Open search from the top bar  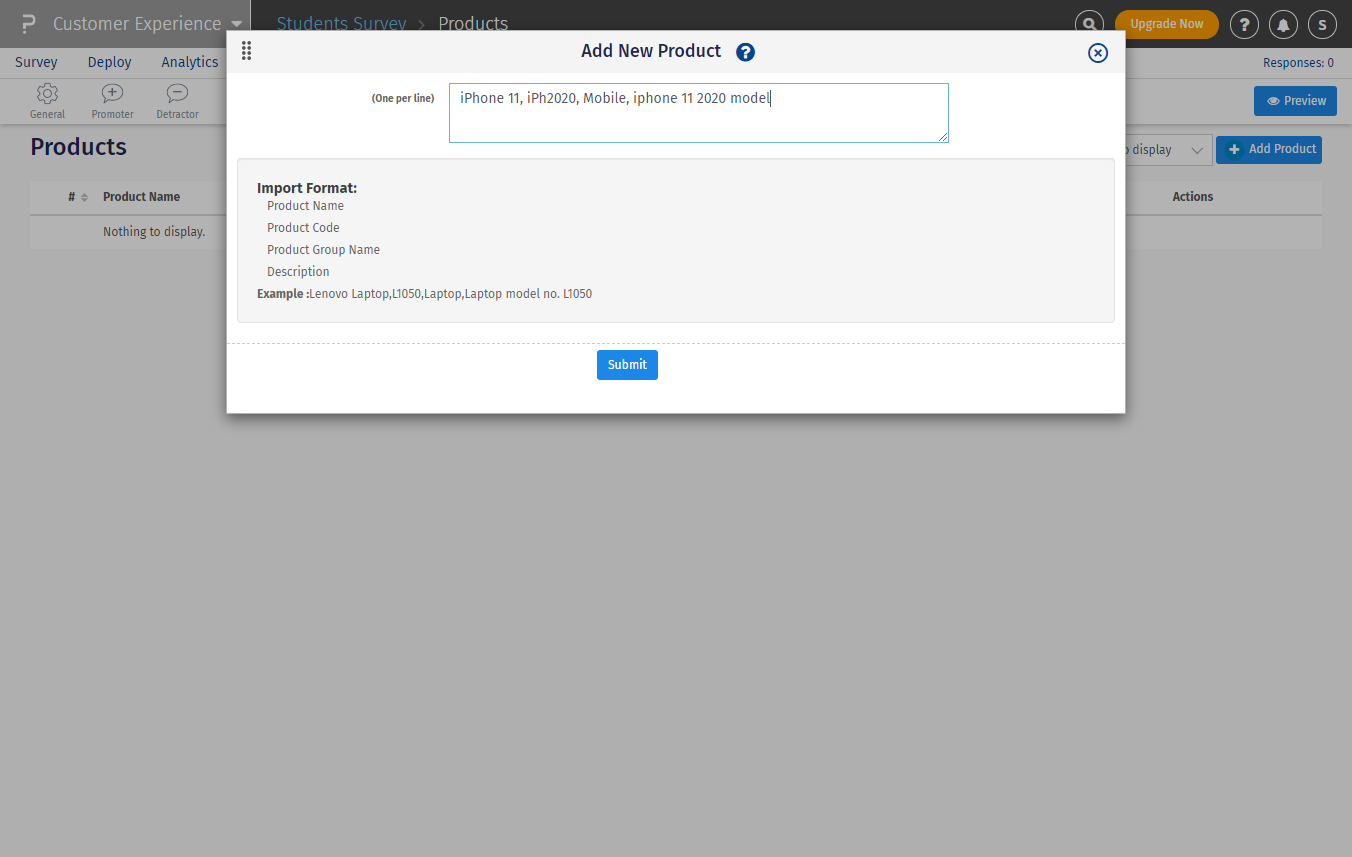[x=1089, y=23]
